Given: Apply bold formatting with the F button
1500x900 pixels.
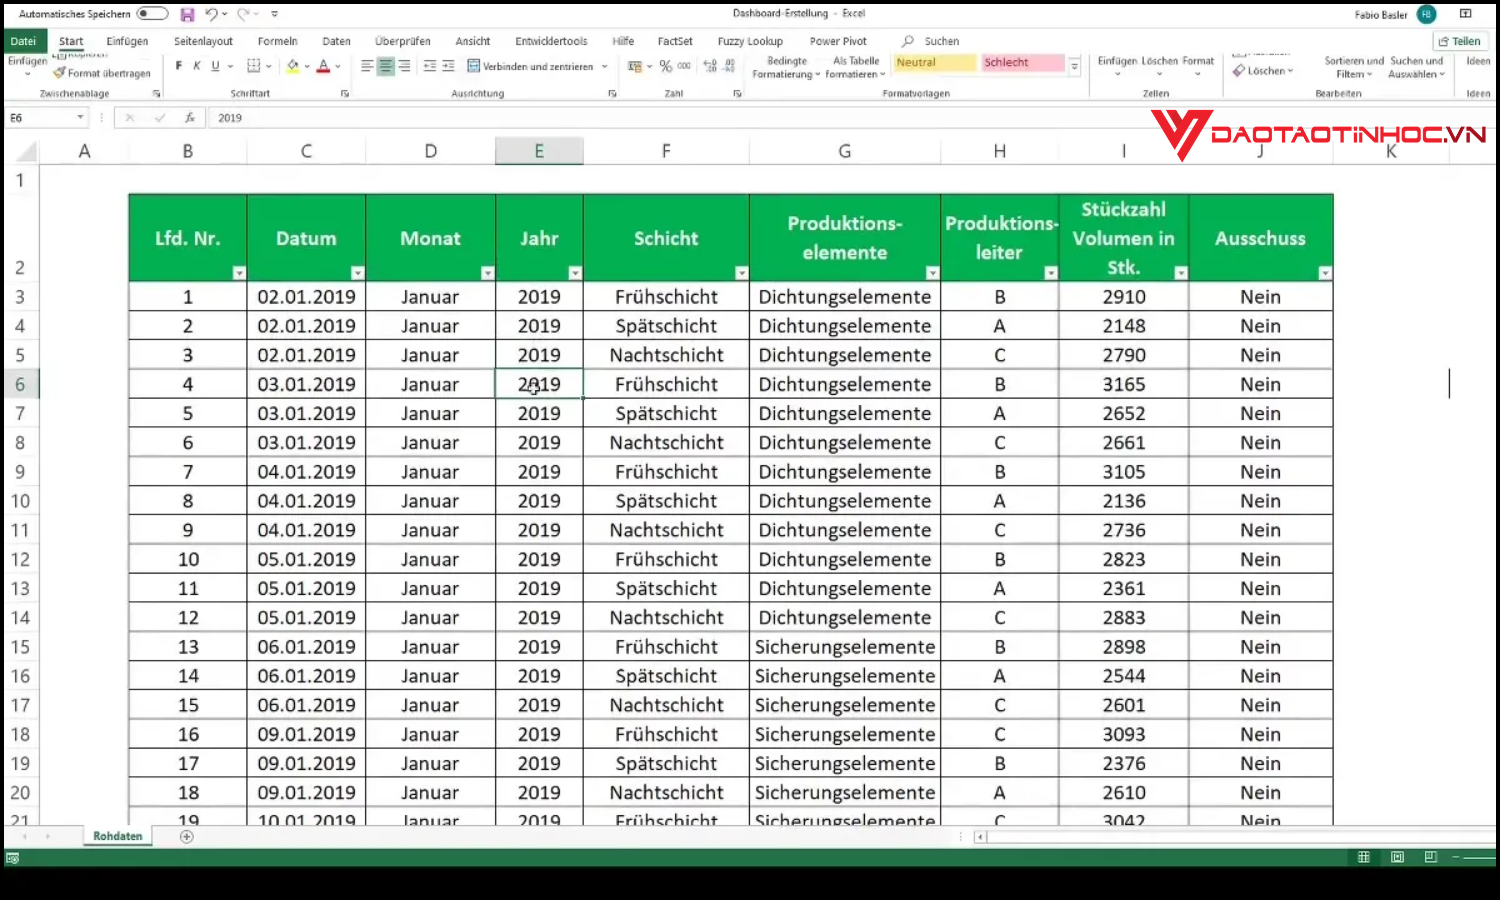Looking at the screenshot, I should tap(179, 66).
